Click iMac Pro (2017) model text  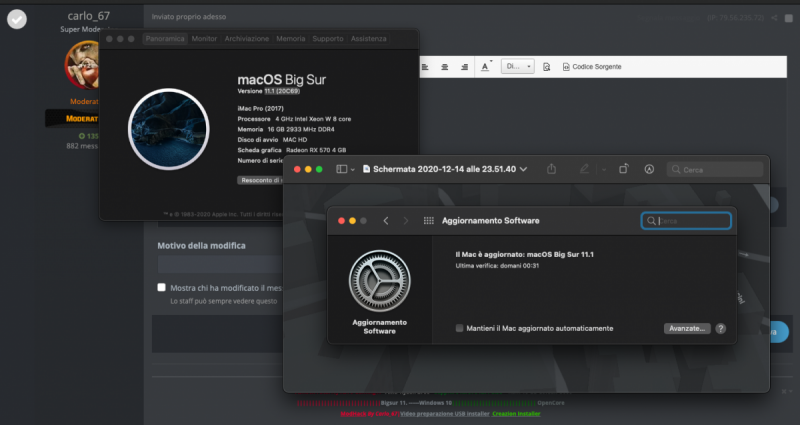point(260,108)
